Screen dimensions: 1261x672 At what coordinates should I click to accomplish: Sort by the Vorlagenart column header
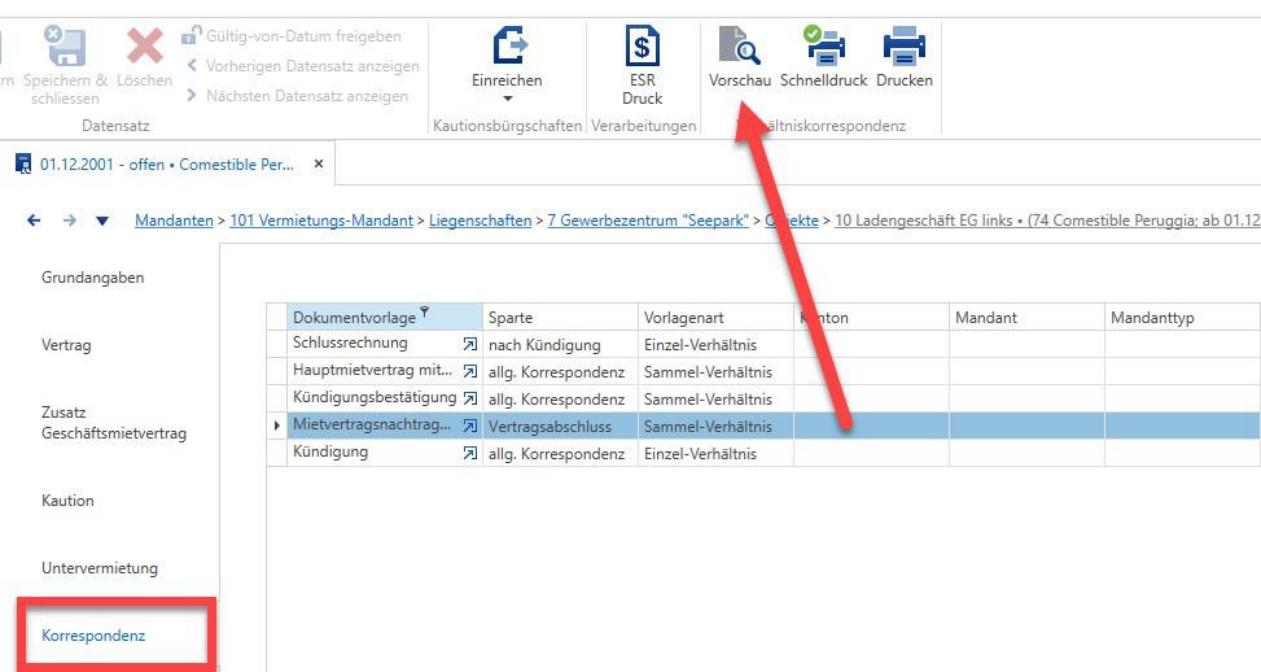pos(715,318)
